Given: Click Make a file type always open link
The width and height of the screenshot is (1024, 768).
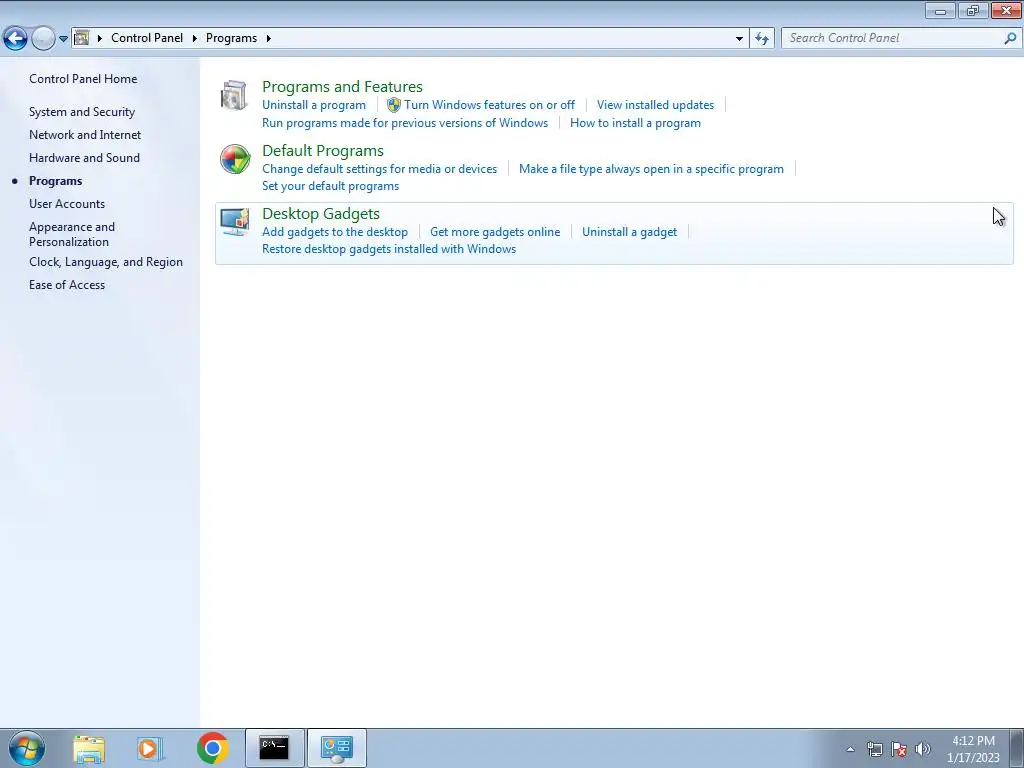Looking at the screenshot, I should pos(651,169).
